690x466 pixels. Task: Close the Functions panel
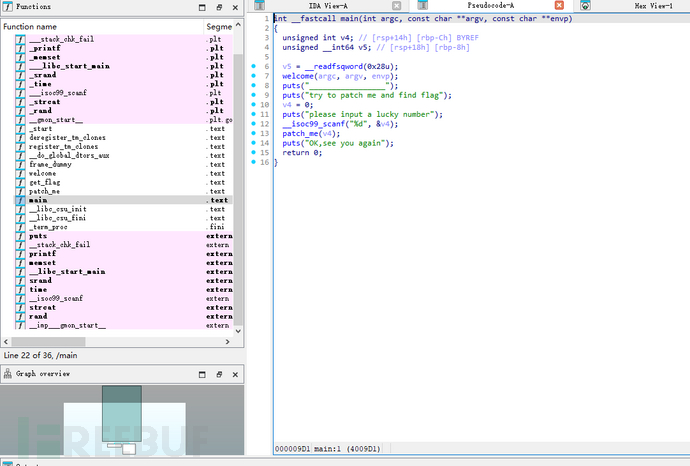click(237, 6)
